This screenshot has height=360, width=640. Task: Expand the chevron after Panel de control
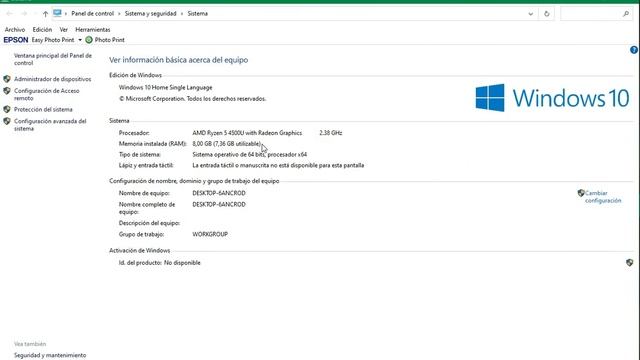[119, 13]
